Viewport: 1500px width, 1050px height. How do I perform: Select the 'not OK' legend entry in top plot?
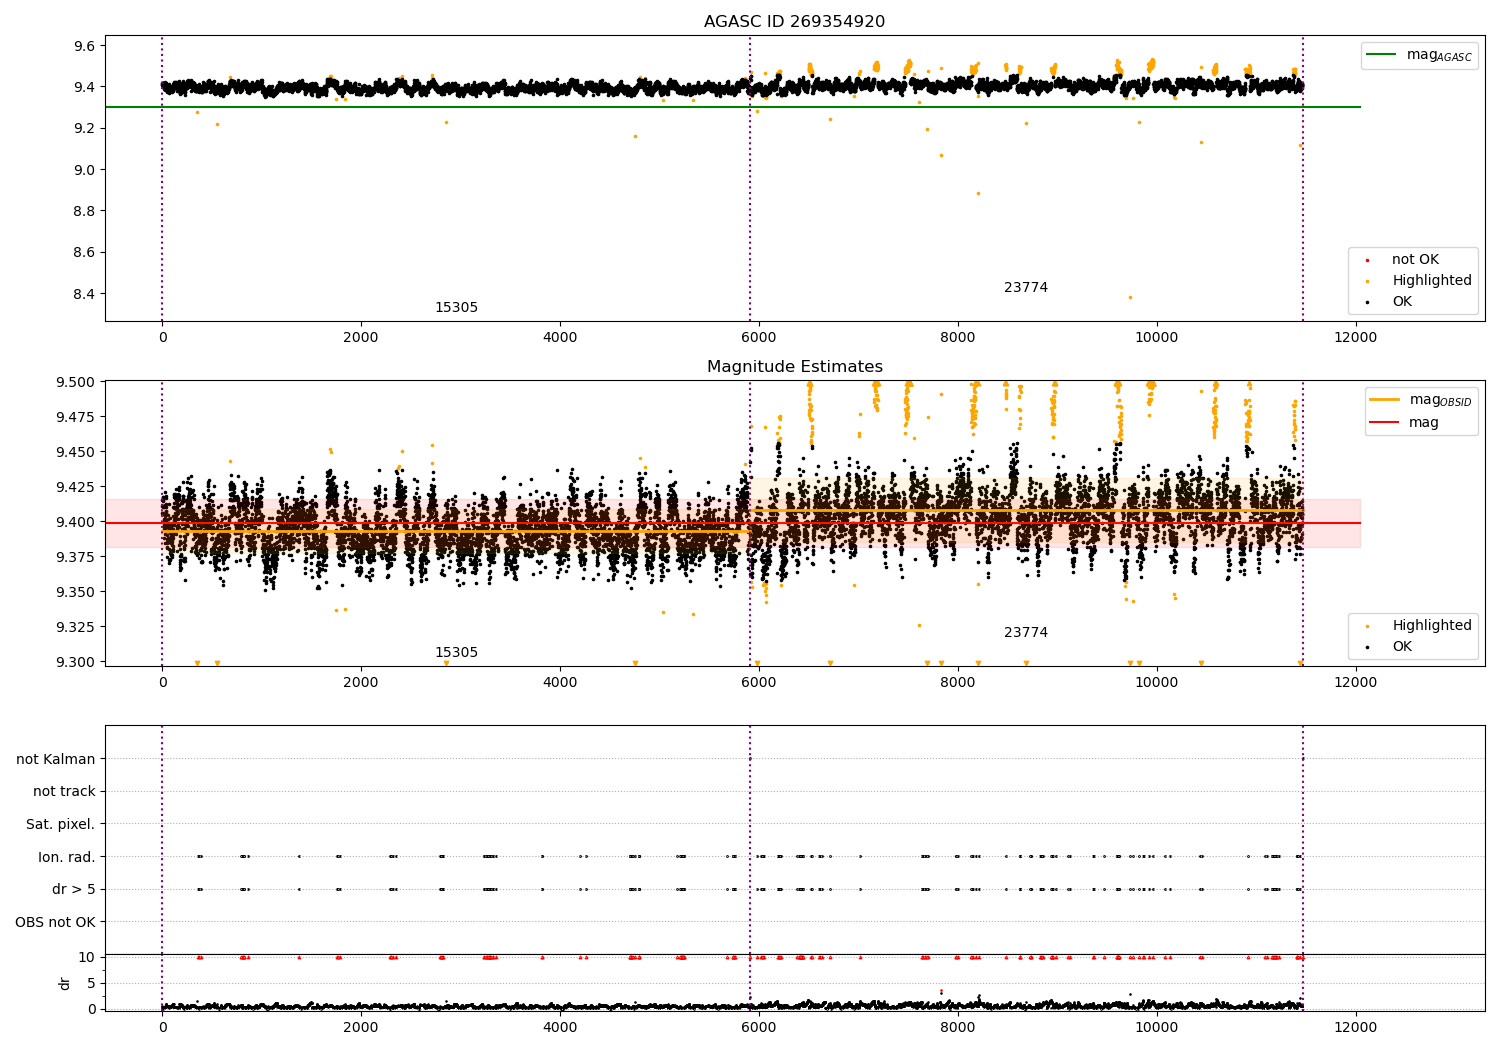pos(1403,260)
